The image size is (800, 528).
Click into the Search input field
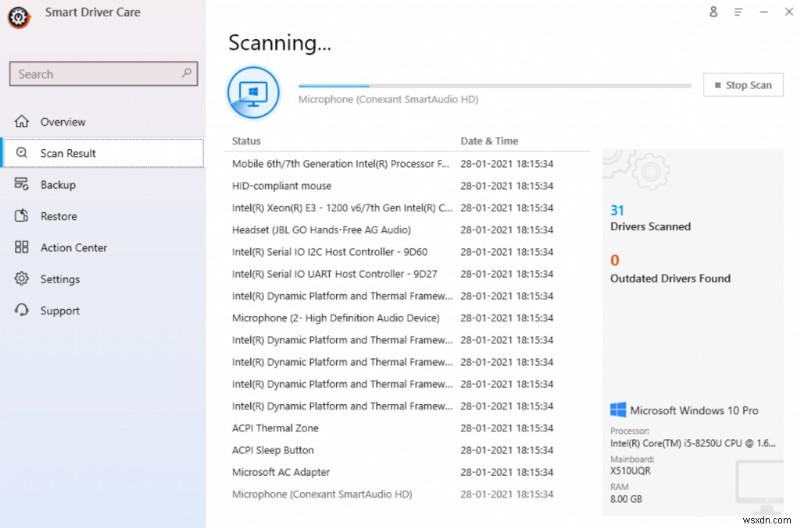tap(103, 74)
